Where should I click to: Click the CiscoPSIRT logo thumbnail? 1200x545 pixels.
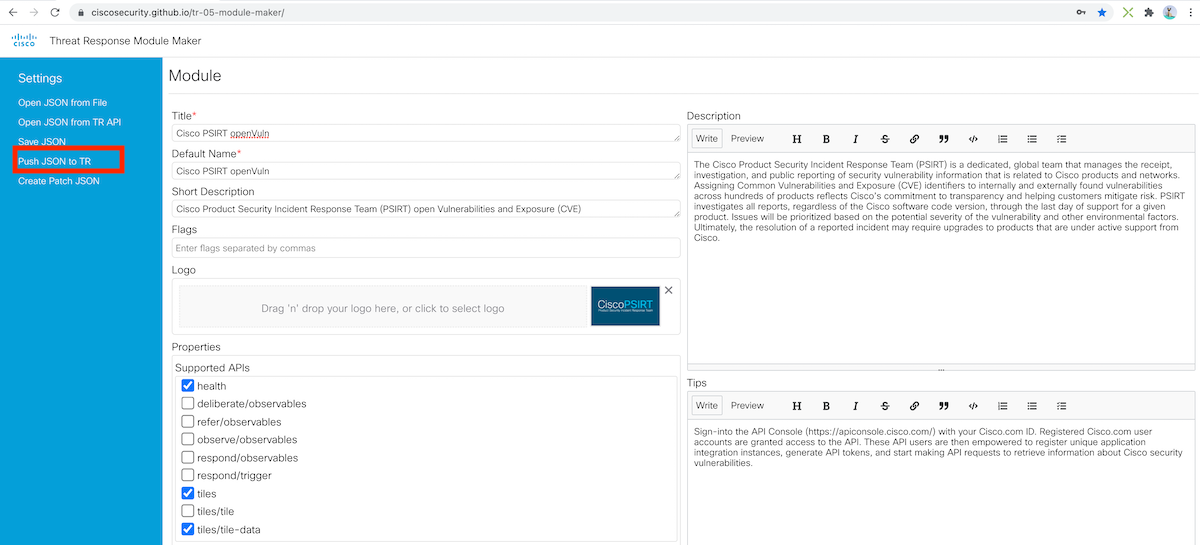626,307
